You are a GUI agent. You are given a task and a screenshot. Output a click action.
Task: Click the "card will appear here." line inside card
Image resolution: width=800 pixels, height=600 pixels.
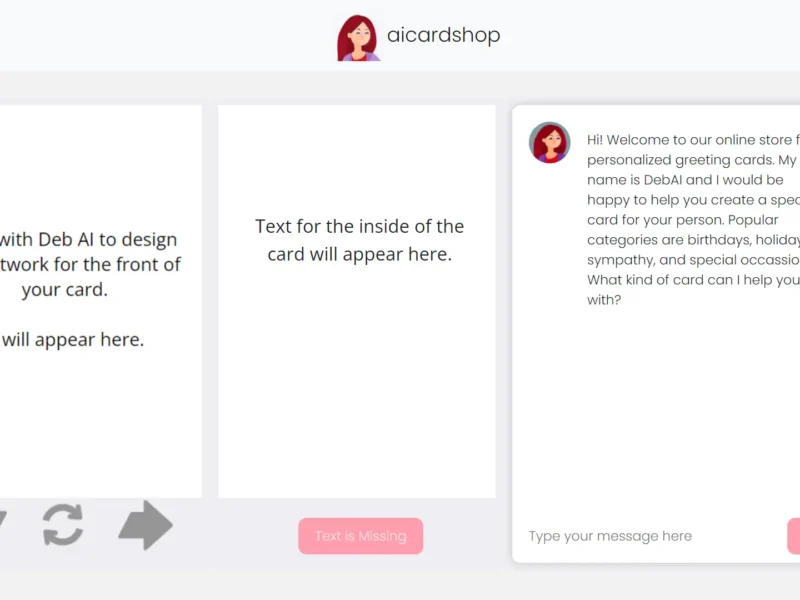point(359,254)
